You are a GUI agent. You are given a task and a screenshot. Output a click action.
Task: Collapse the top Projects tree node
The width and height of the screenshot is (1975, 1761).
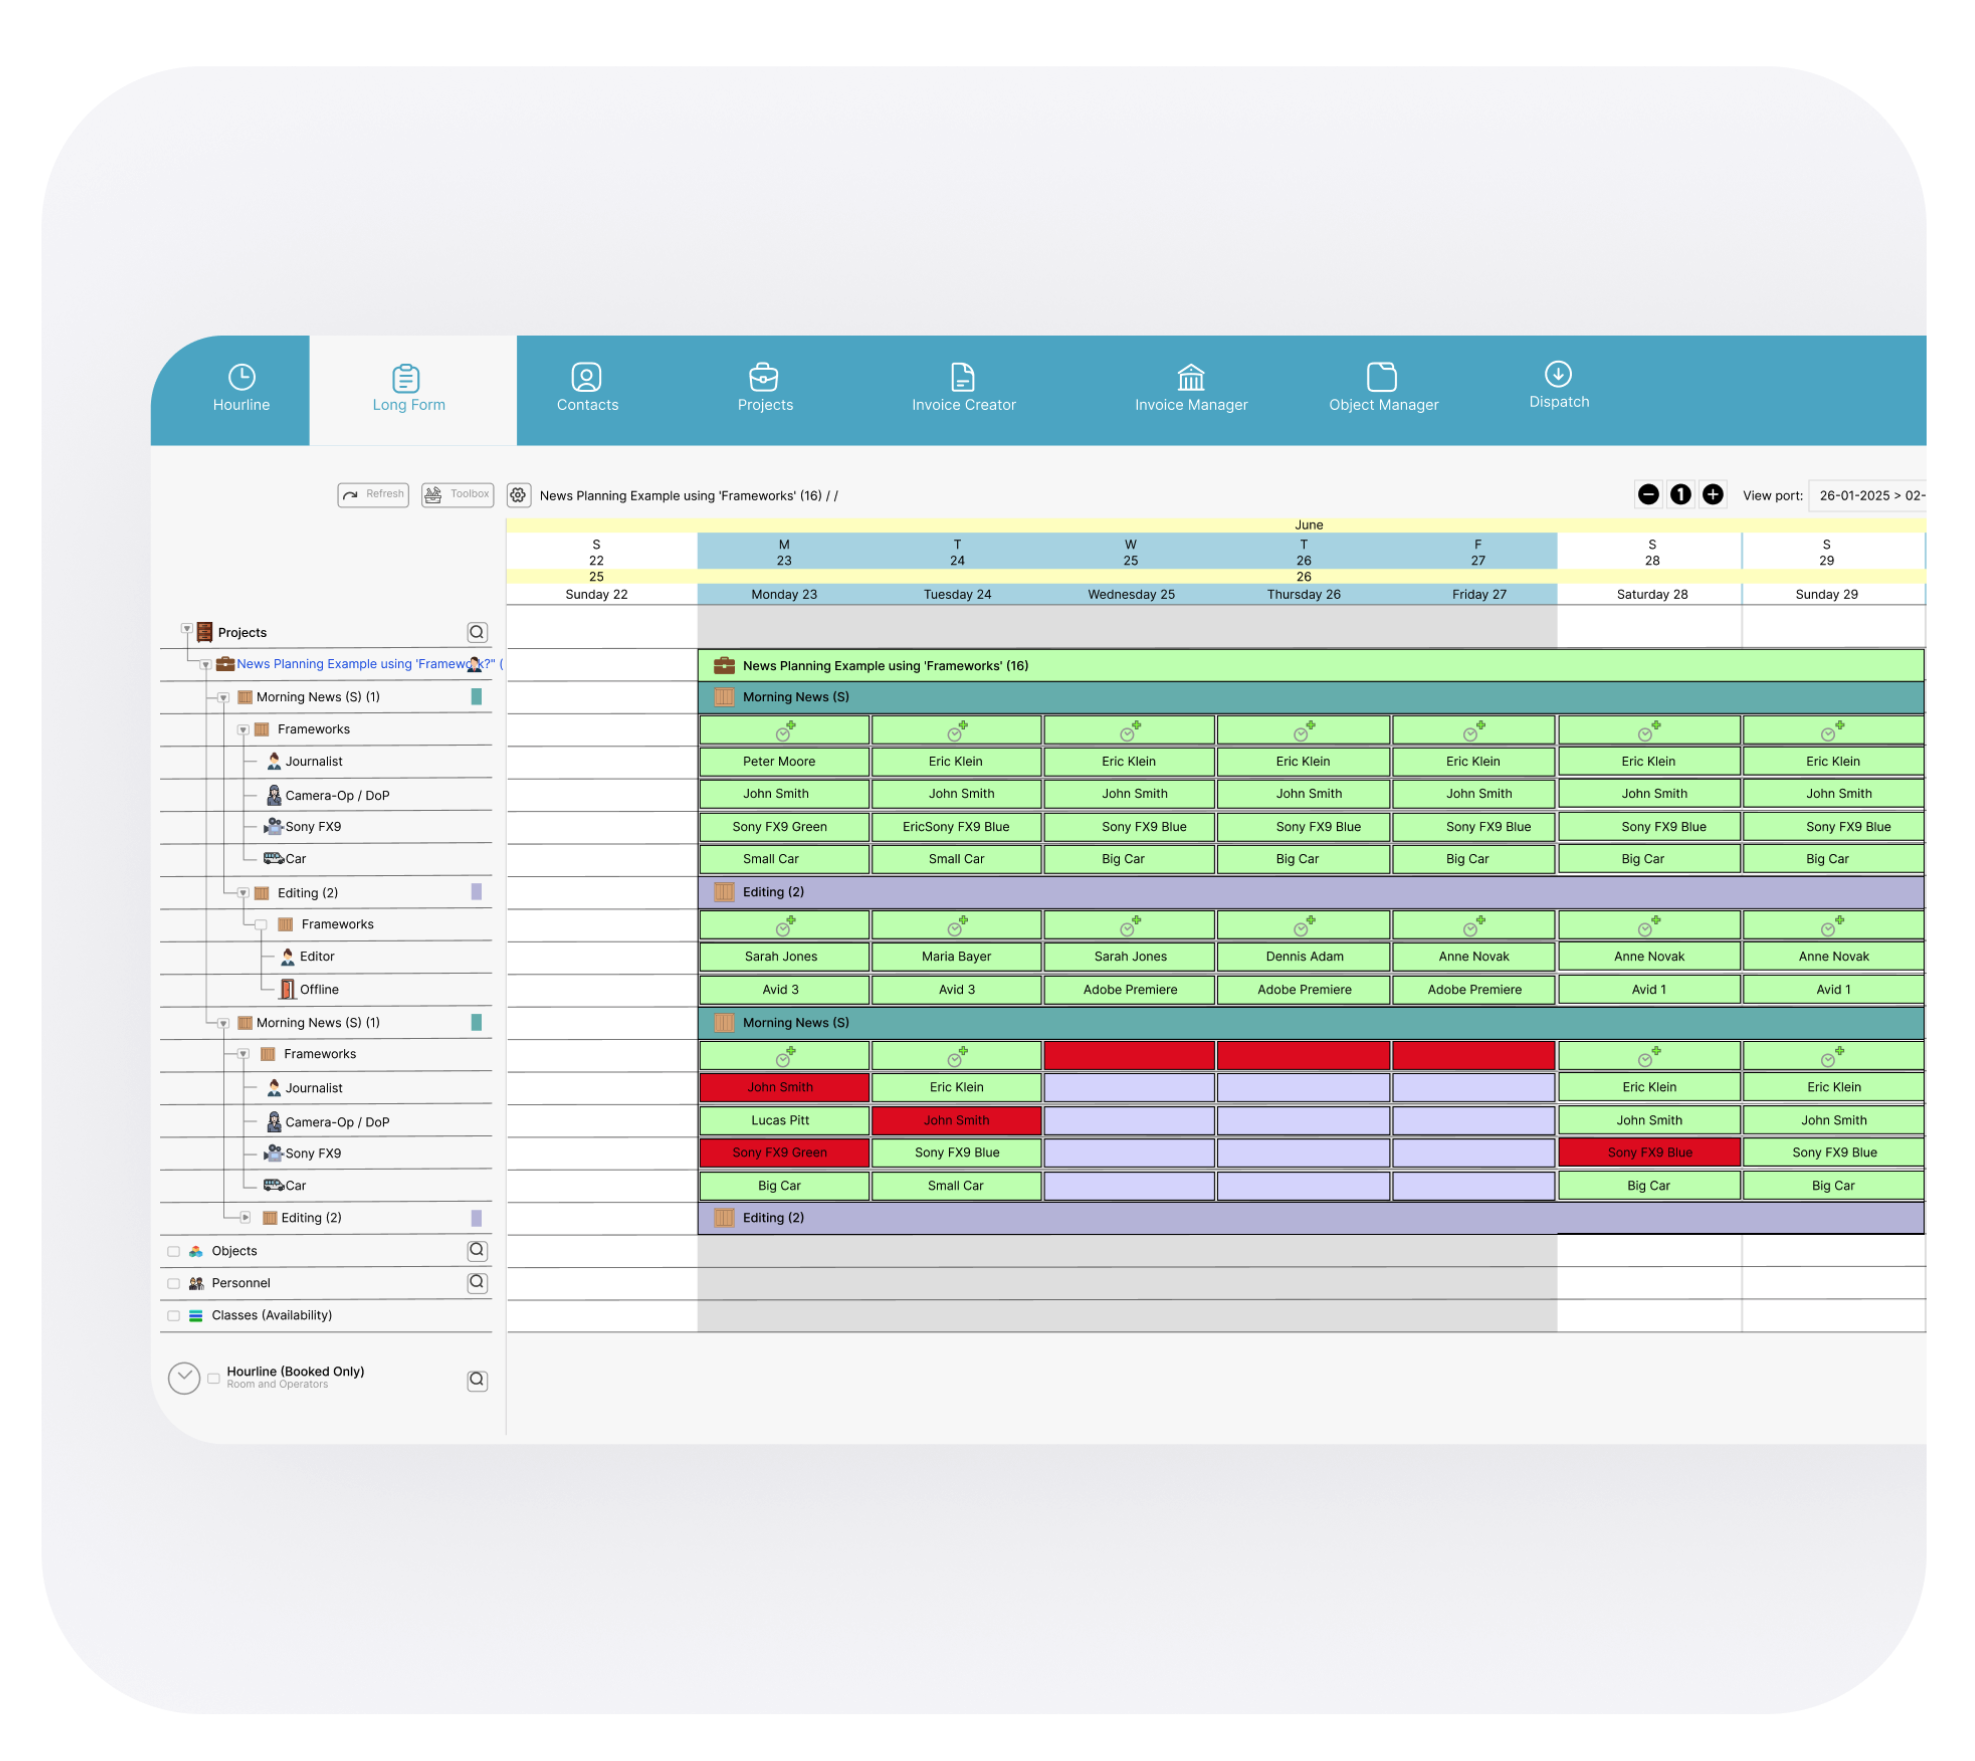click(187, 629)
